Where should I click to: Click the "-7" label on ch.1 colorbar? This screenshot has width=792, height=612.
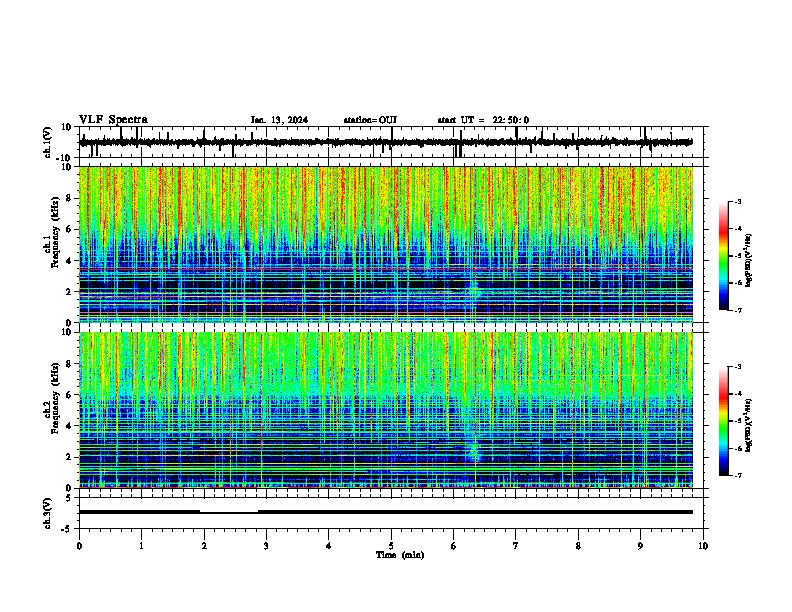[x=738, y=310]
